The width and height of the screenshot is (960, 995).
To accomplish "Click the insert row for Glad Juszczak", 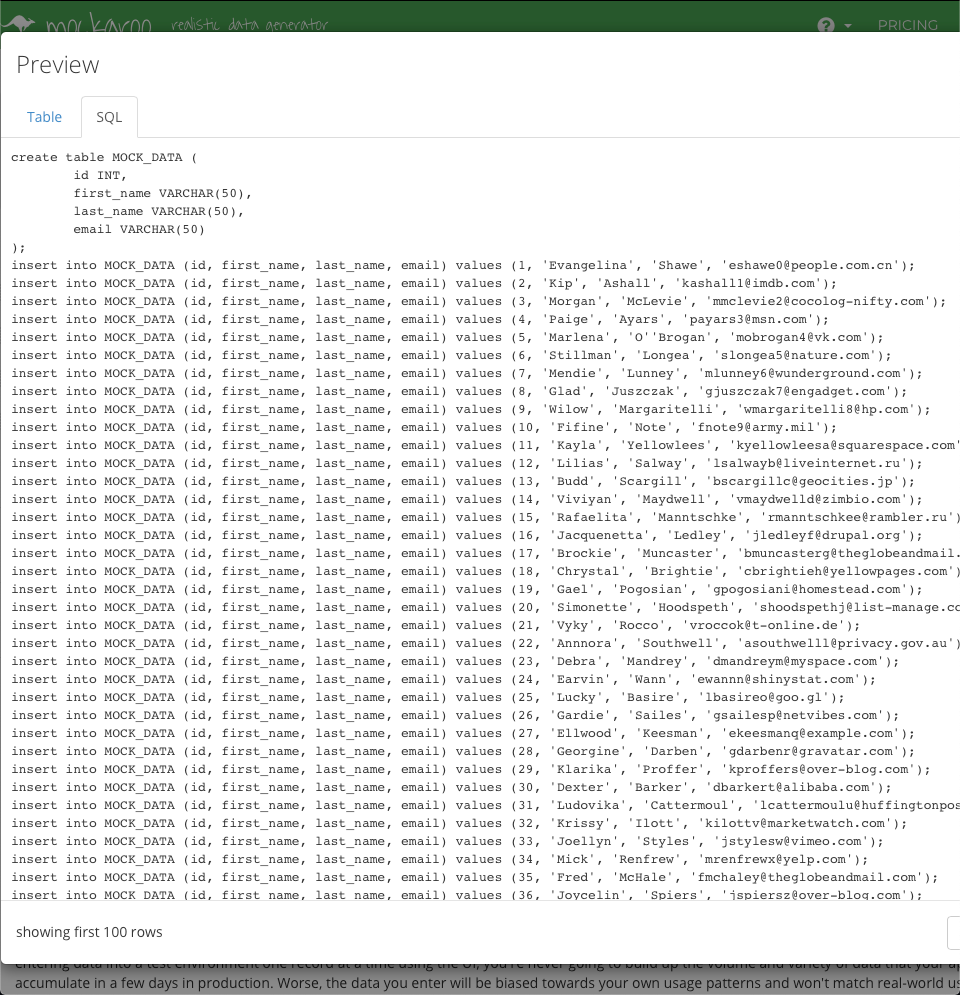I will coord(459,392).
